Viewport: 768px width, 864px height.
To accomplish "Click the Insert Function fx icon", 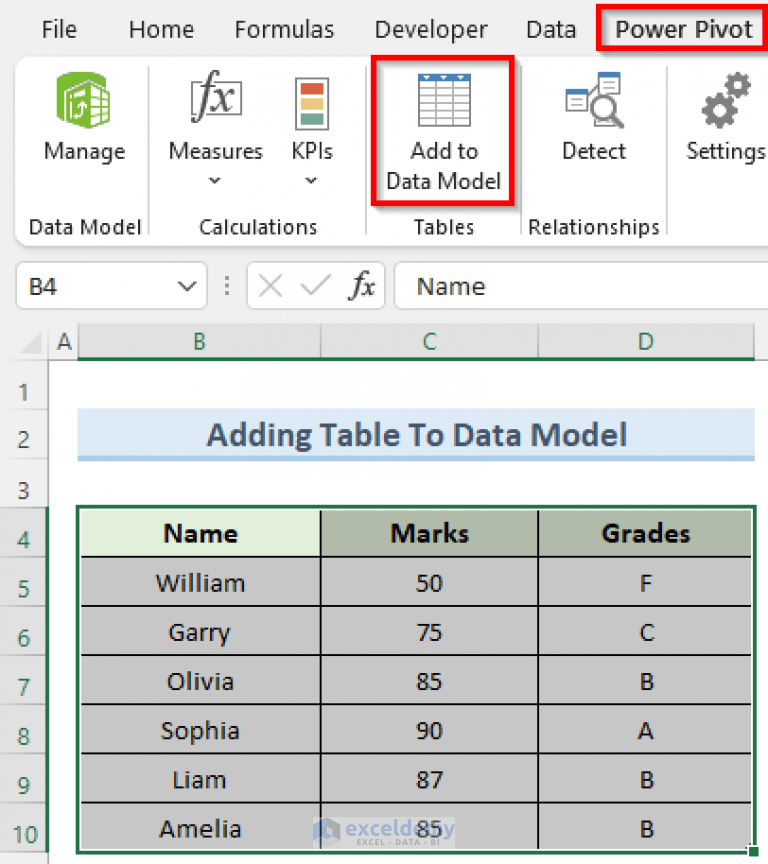I will [366, 286].
